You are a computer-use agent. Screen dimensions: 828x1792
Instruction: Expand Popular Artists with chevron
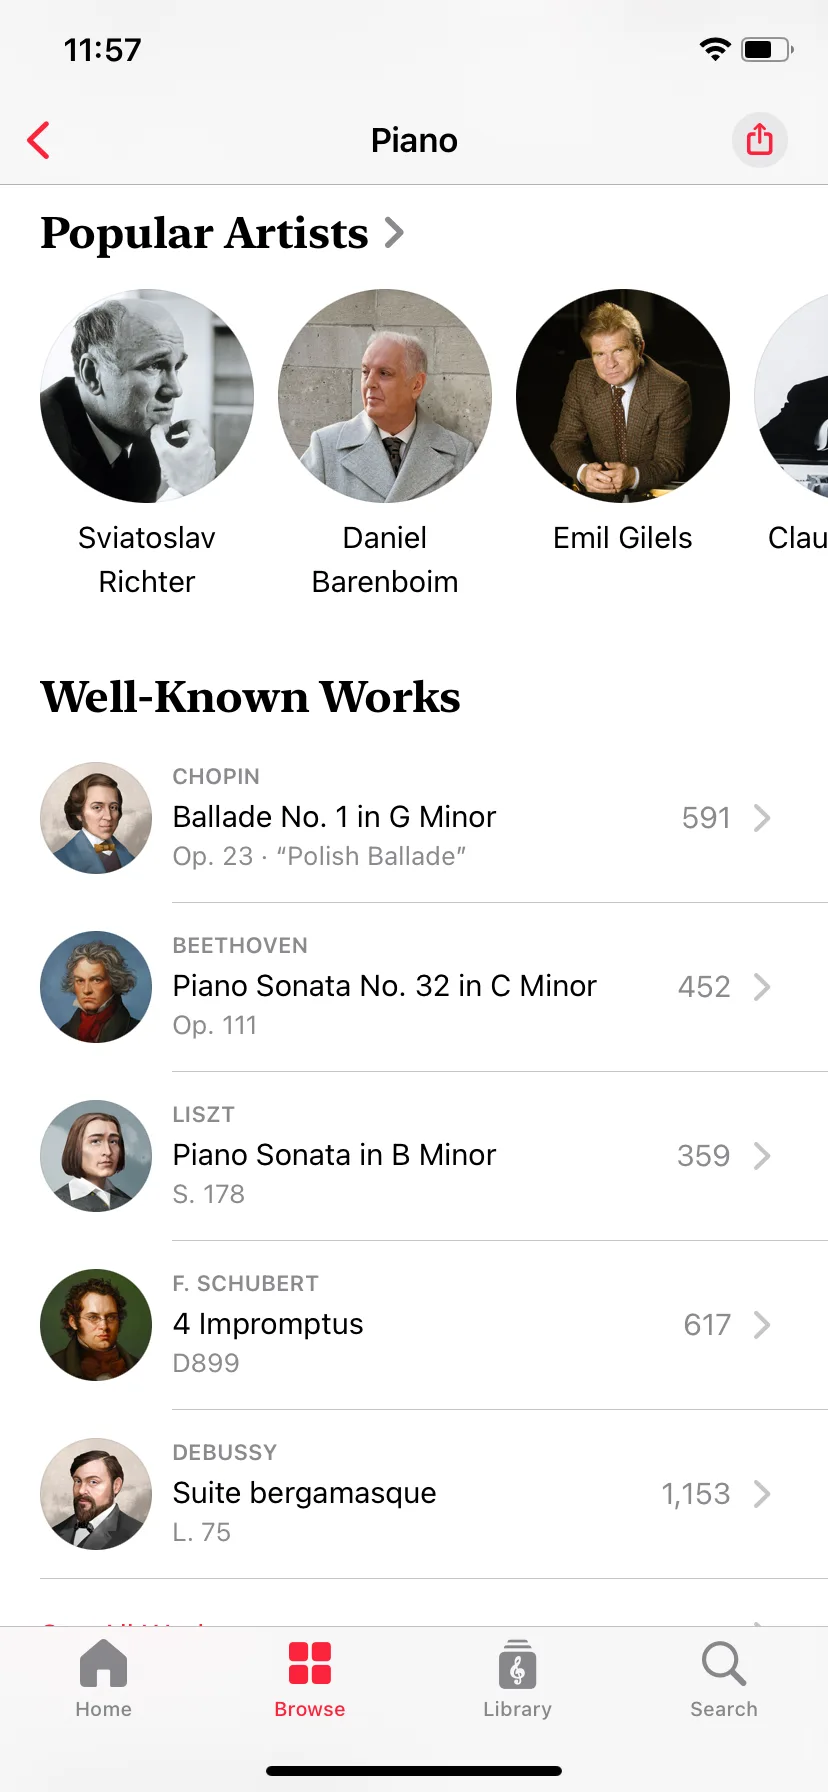[x=395, y=233]
